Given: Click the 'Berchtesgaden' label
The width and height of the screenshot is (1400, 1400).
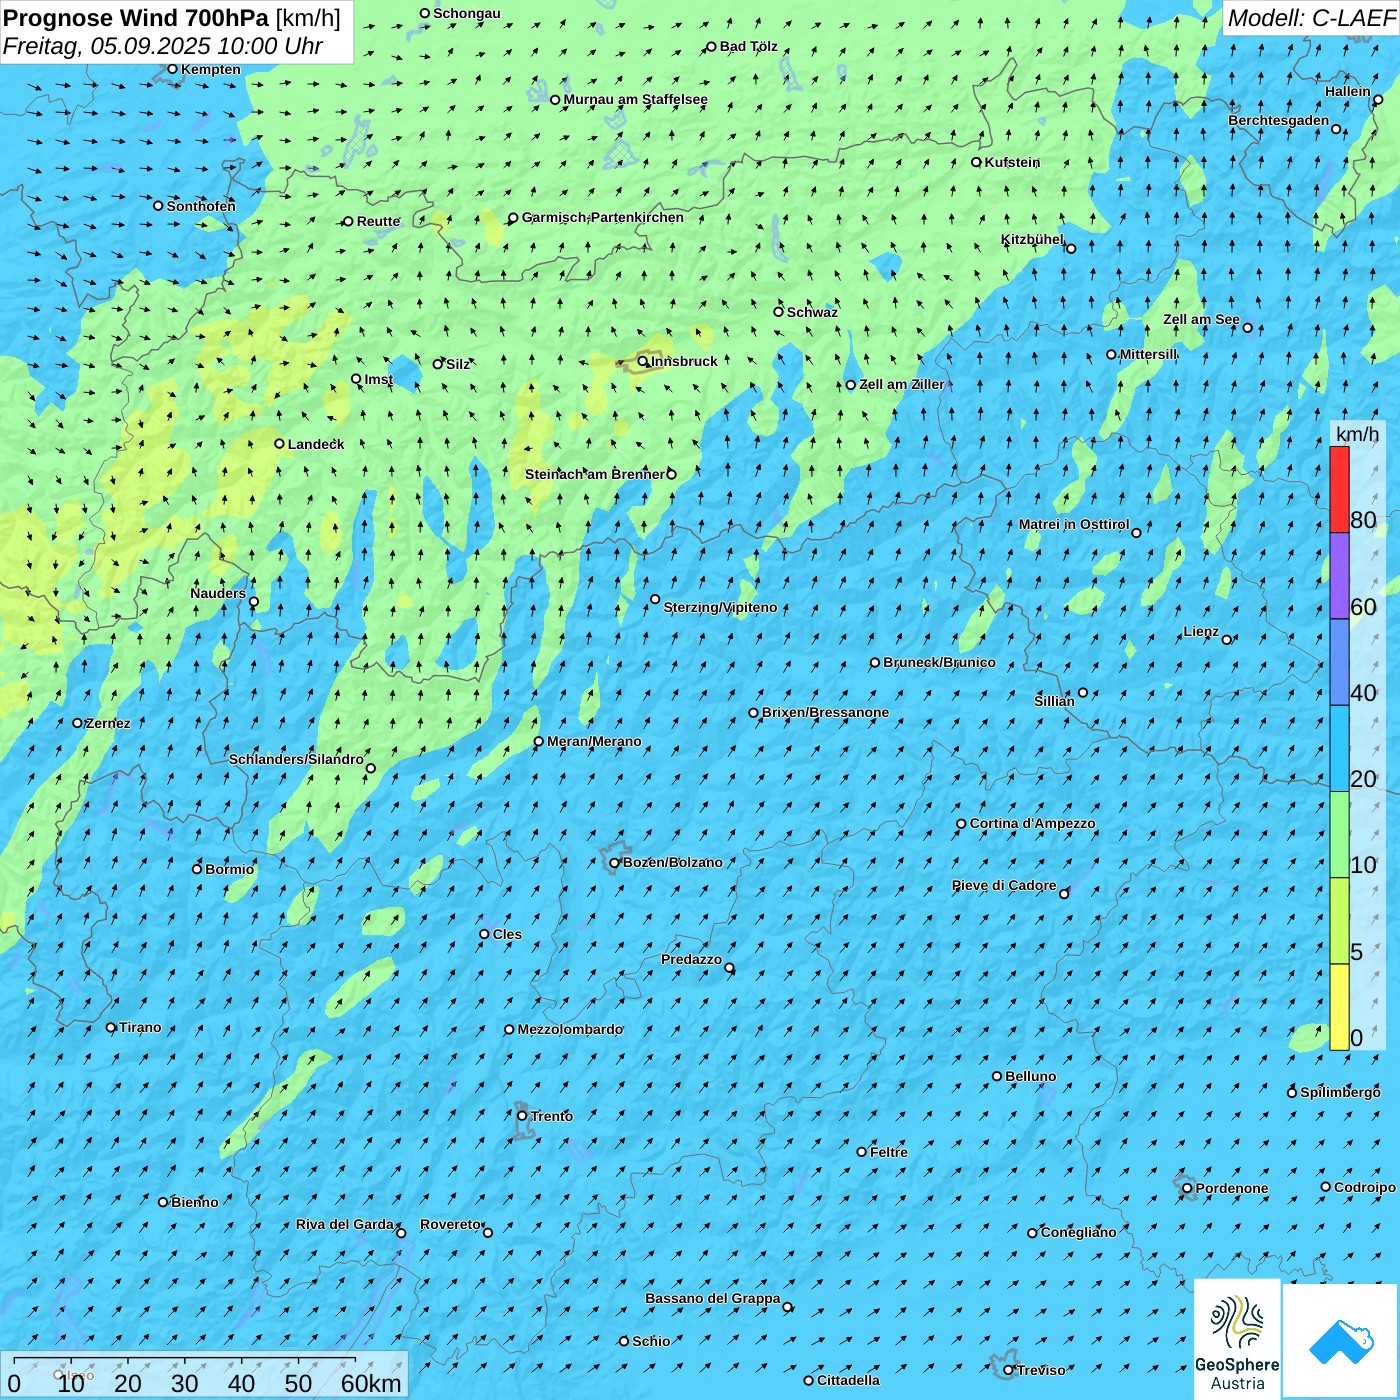Looking at the screenshot, I should click(x=1279, y=120).
